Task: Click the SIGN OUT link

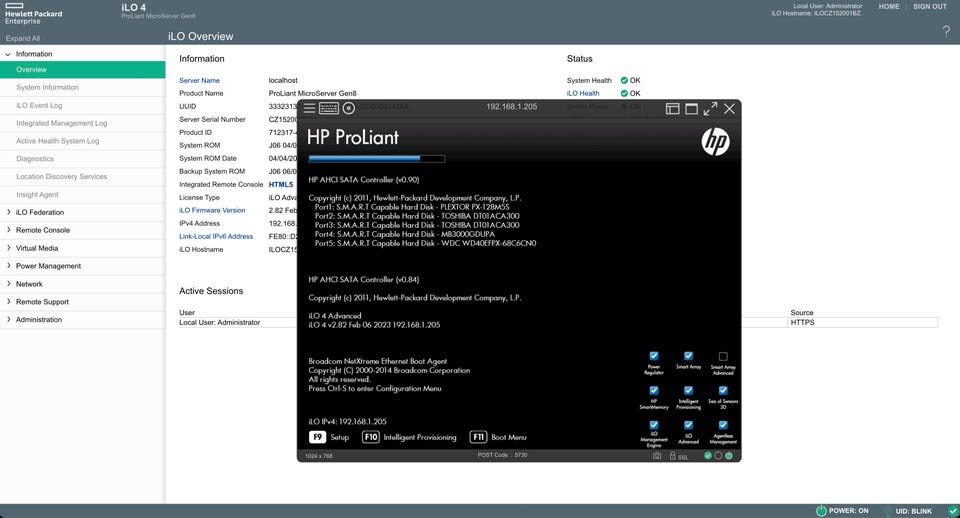Action: (x=929, y=7)
